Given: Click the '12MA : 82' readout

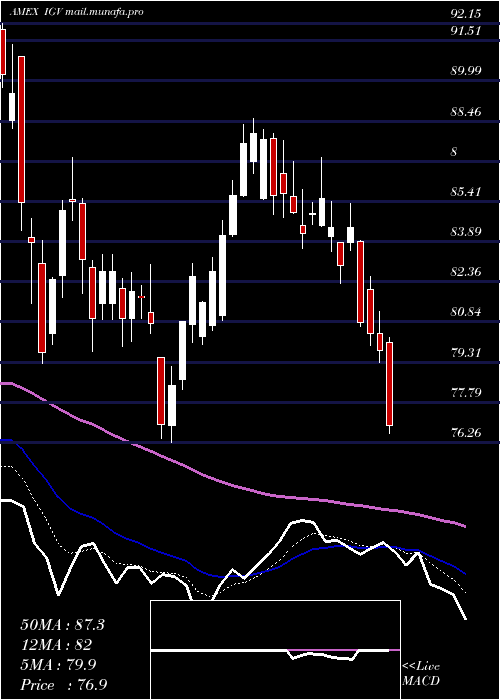Looking at the screenshot, I should 56,645.
